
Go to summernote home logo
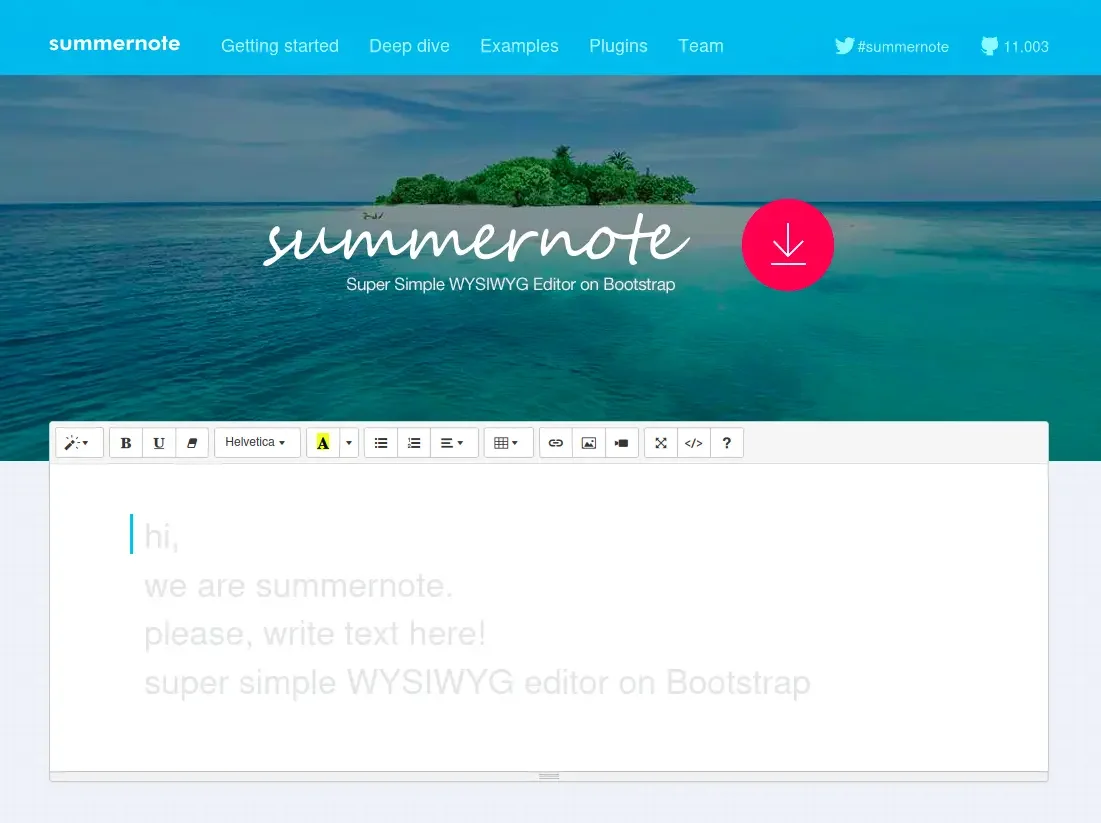click(x=114, y=44)
